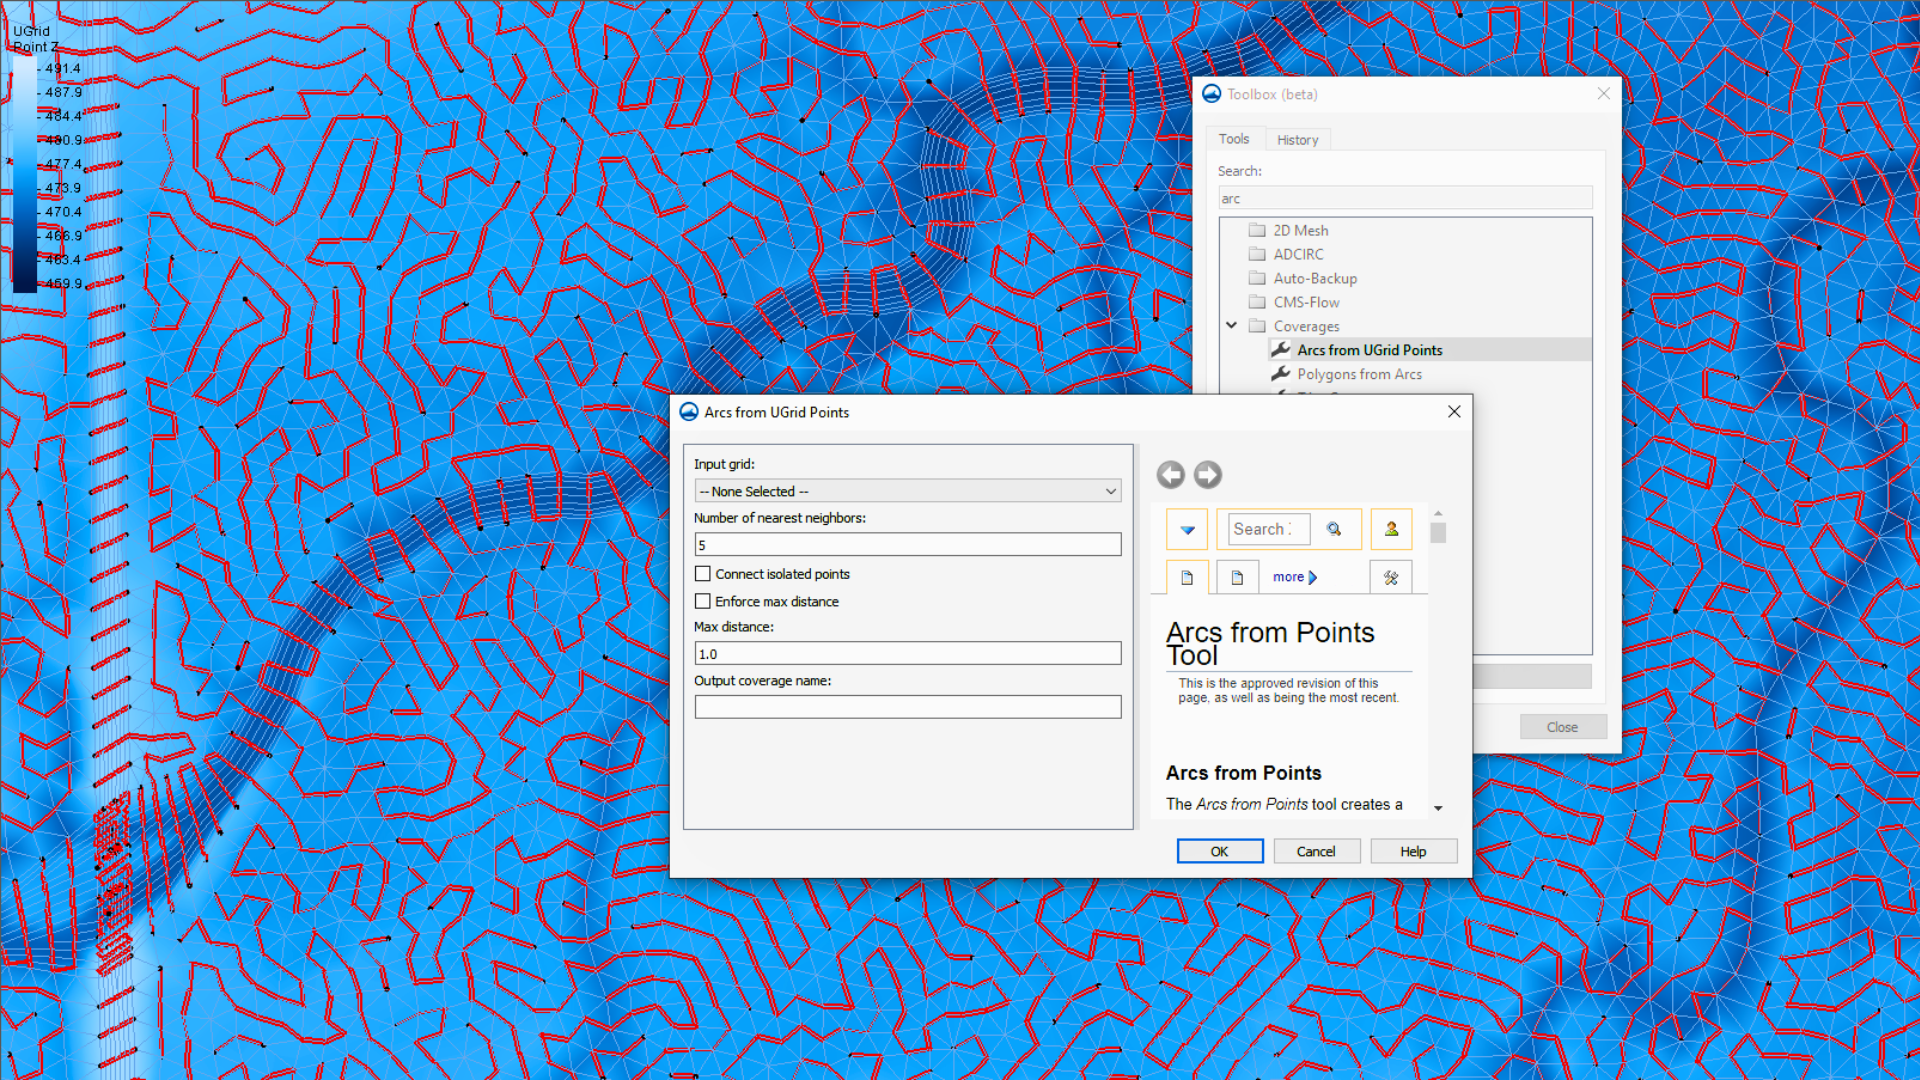
Task: Click the 2D Mesh folder icon
Action: click(1257, 230)
